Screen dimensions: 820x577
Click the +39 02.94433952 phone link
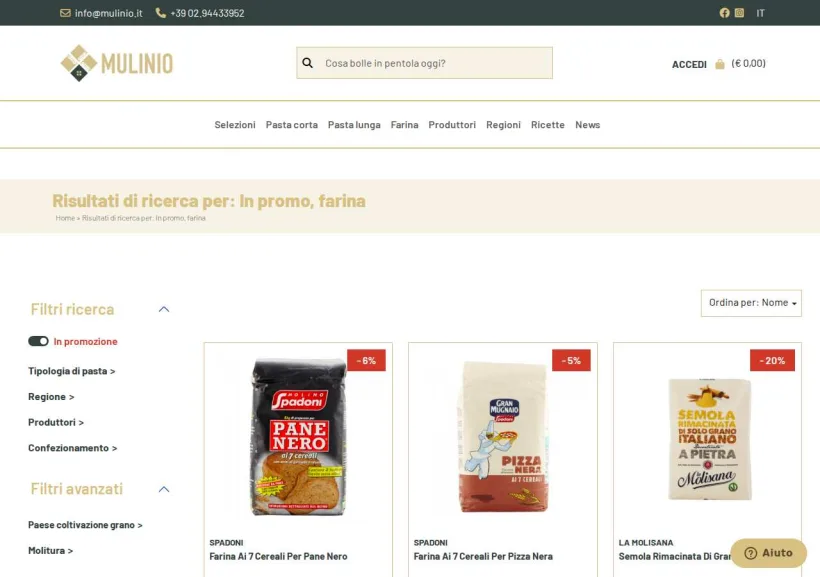click(207, 13)
